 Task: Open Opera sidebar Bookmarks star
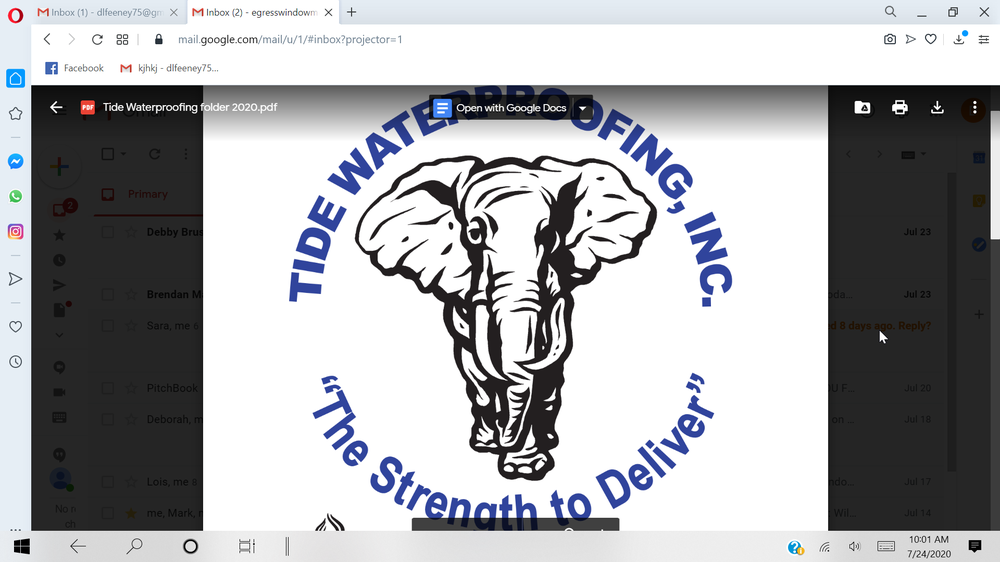pos(15,114)
